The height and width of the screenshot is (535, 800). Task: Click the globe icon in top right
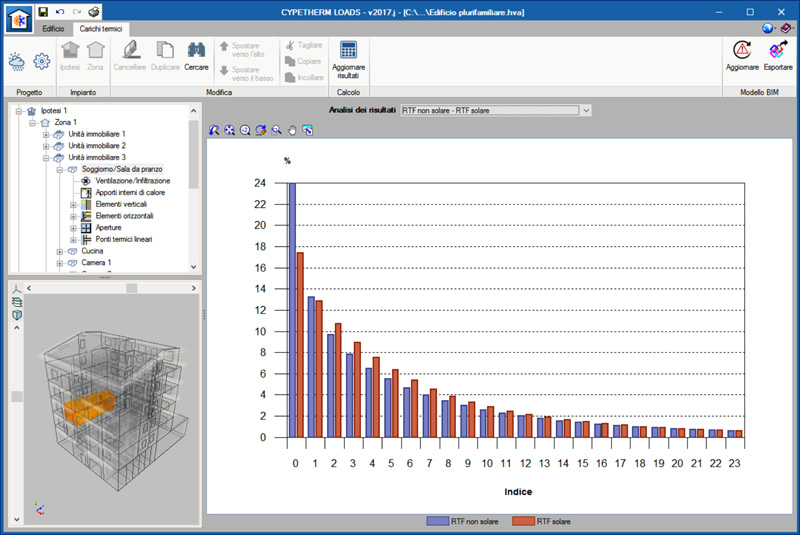tap(768, 29)
